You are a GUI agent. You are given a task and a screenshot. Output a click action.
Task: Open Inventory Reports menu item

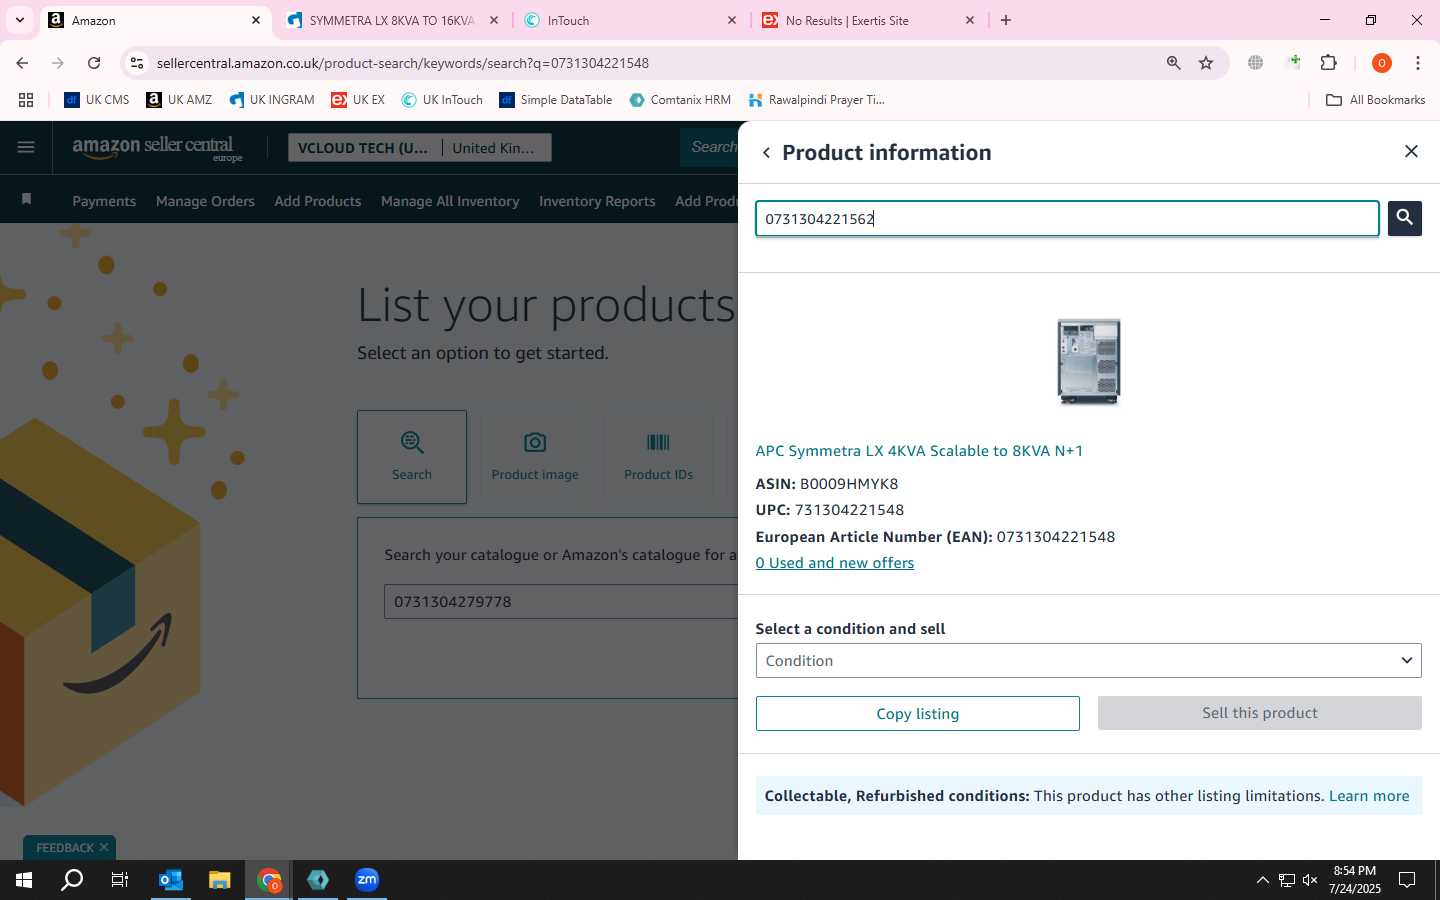[x=597, y=201]
